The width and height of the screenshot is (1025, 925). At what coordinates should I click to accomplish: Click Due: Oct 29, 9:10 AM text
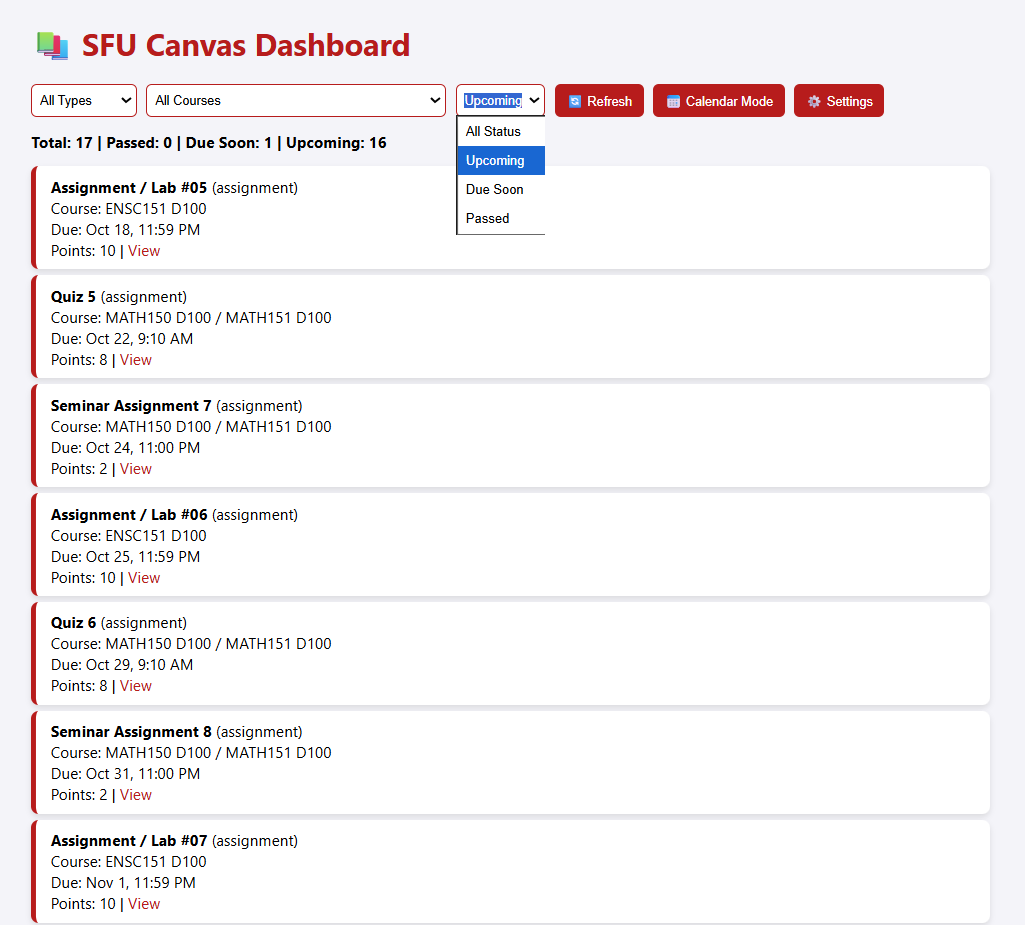[x=122, y=665]
